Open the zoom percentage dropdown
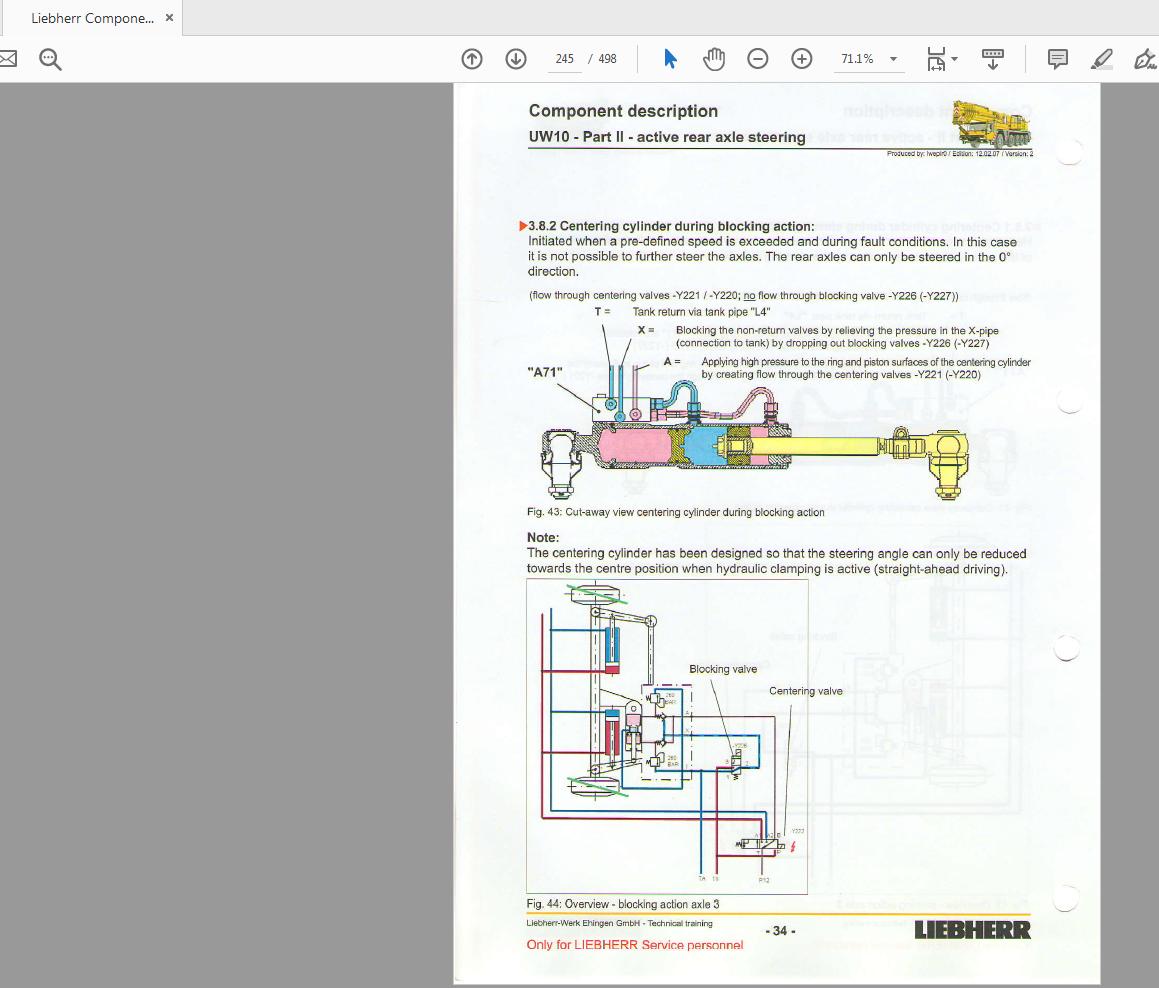Screen dimensions: 1159x988 893,59
